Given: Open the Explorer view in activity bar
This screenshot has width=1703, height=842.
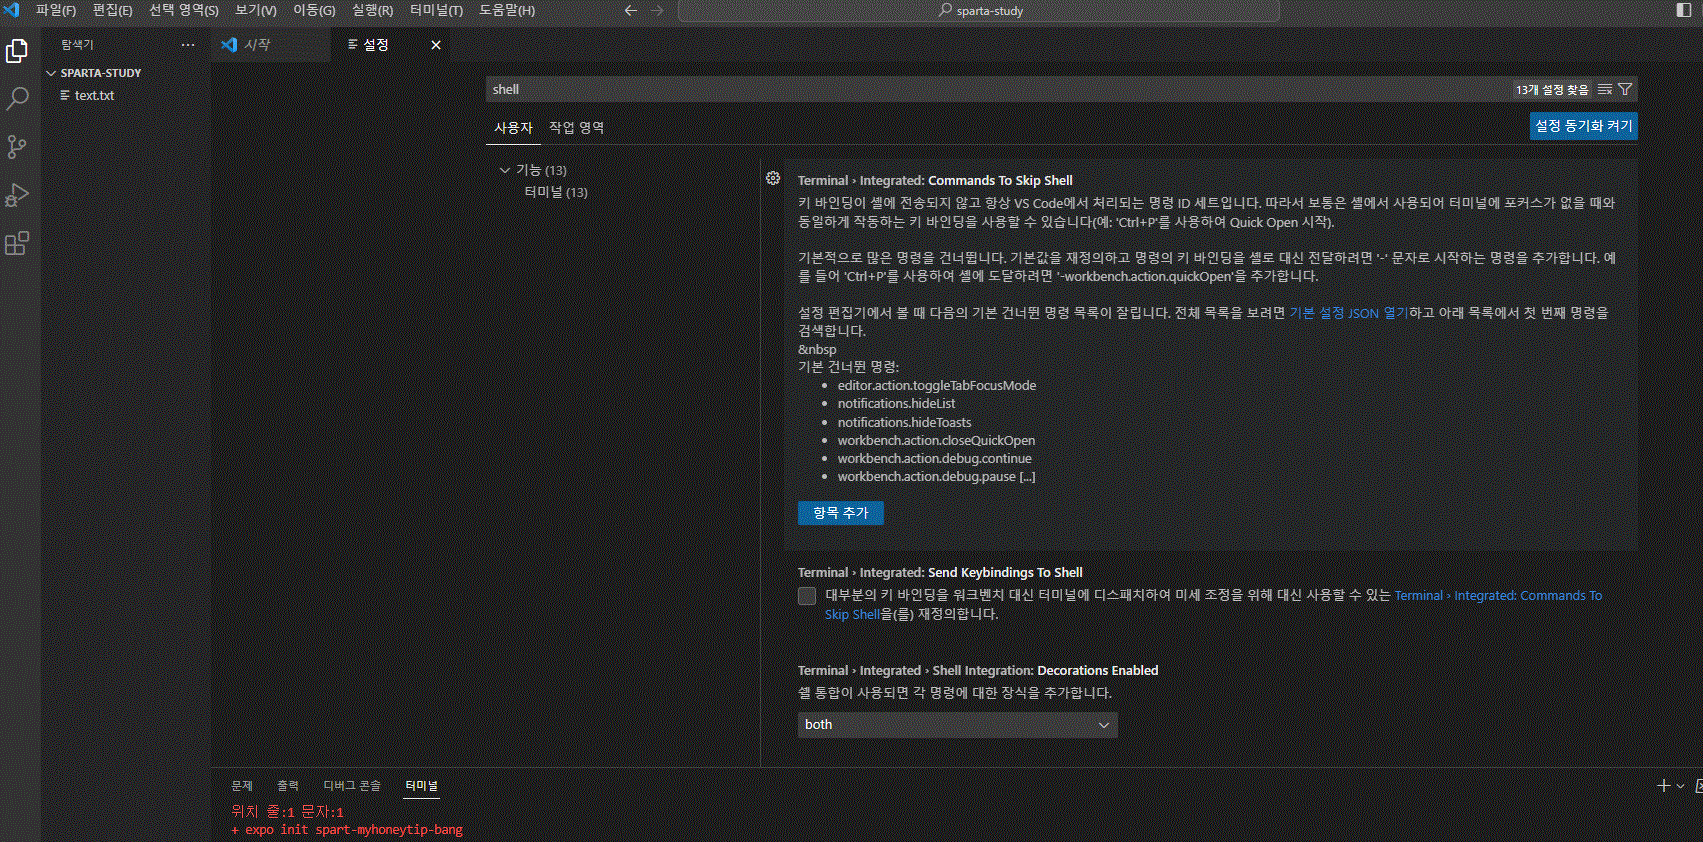Looking at the screenshot, I should click(x=17, y=50).
